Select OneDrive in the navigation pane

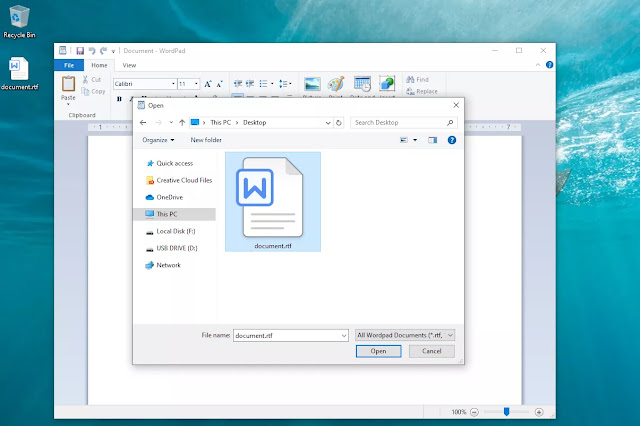[x=169, y=197]
